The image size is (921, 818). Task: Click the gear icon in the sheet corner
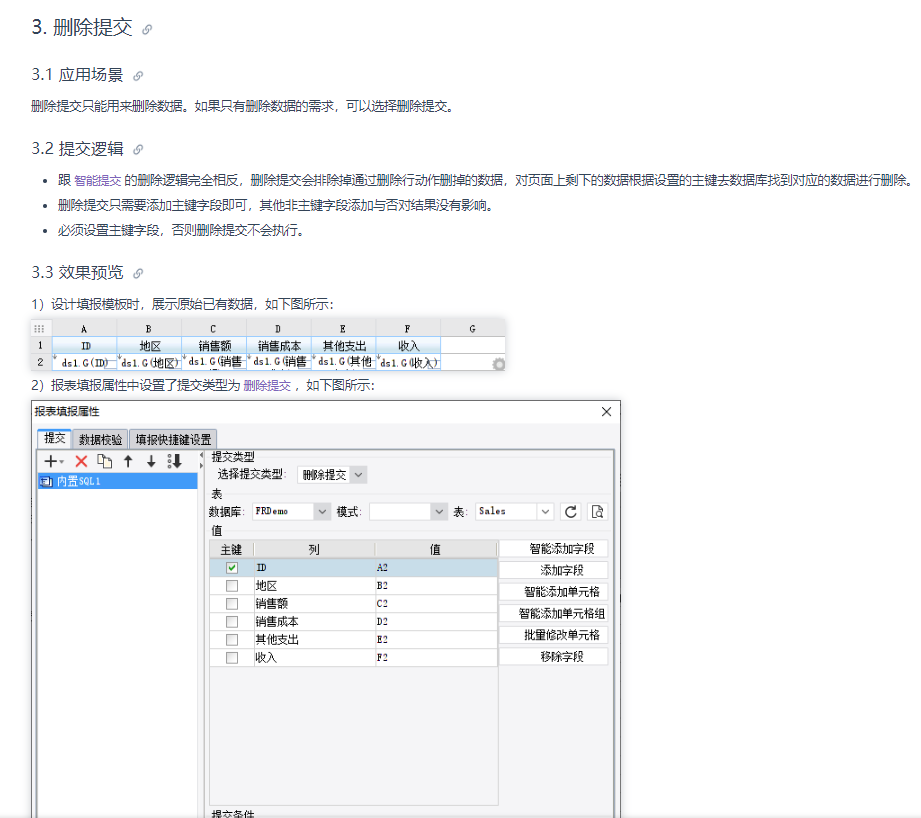[499, 364]
